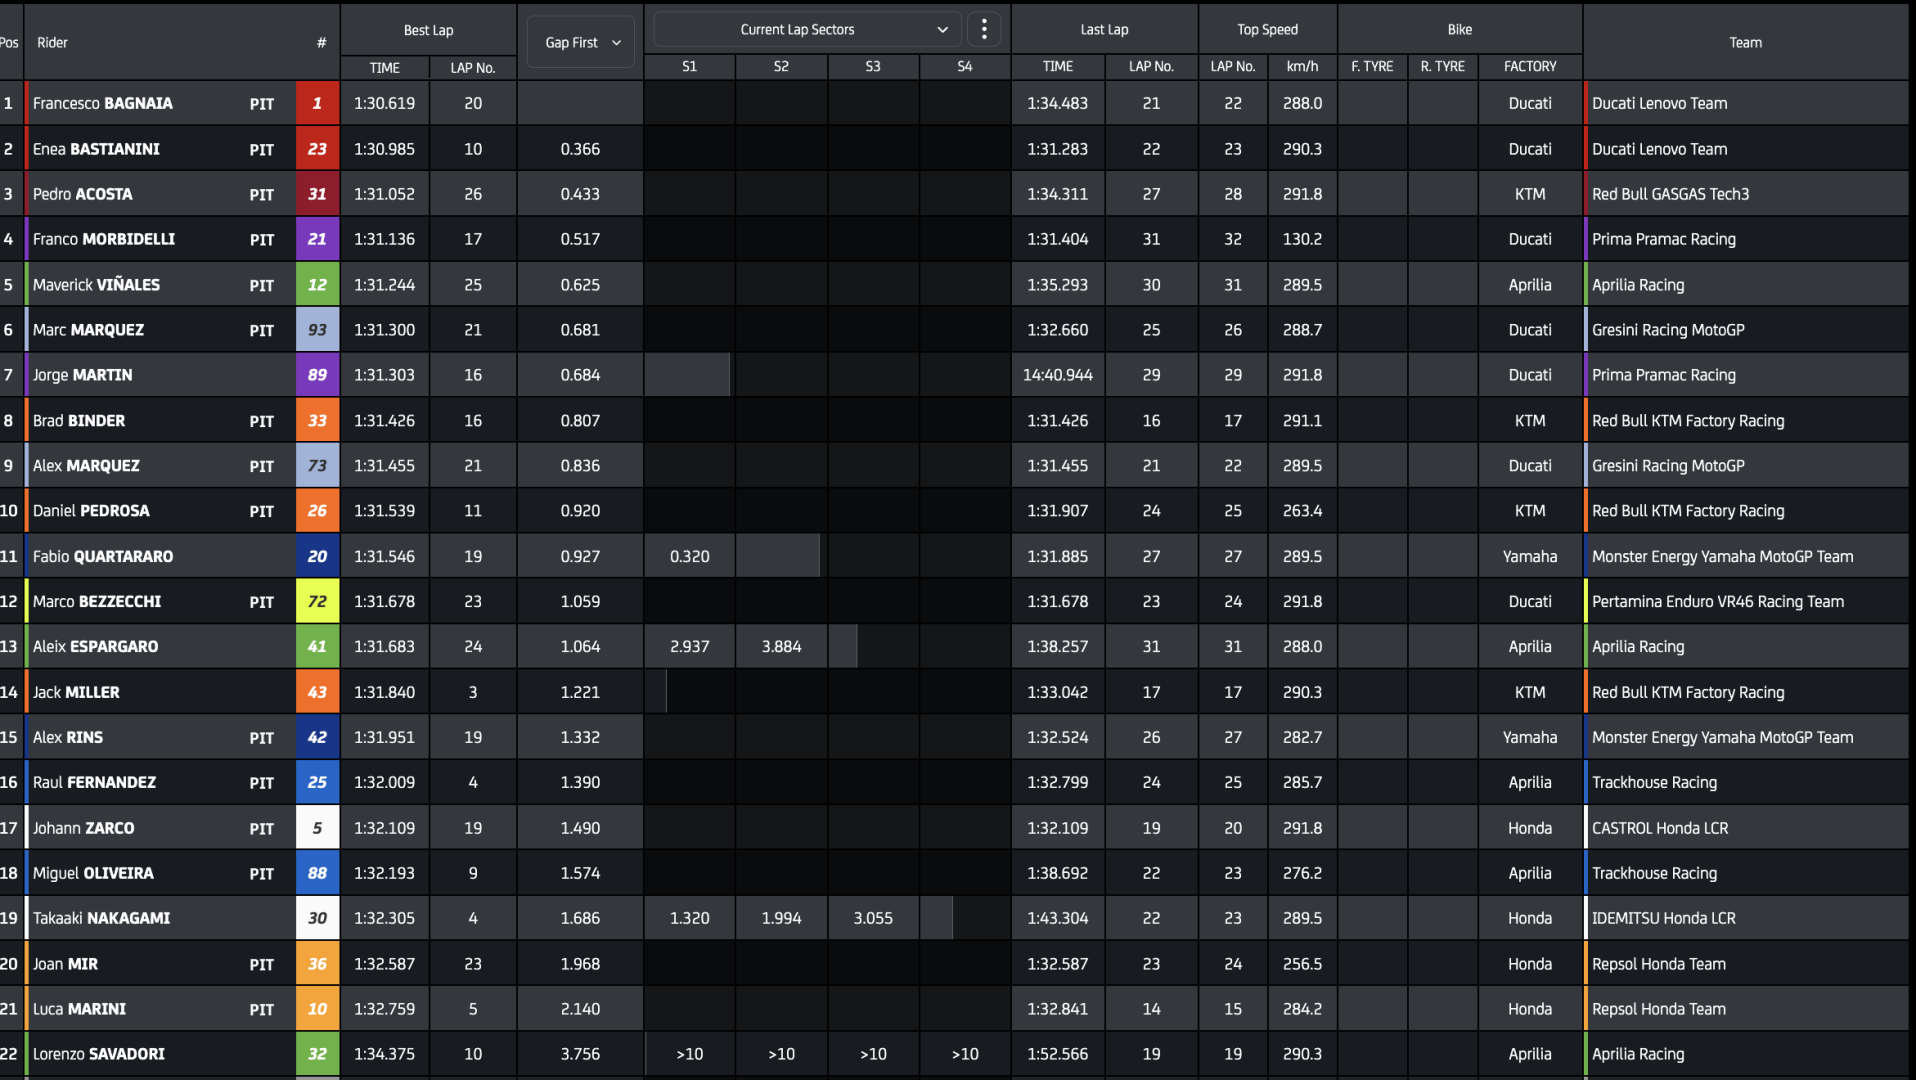The image size is (1916, 1080).
Task: Select rider Johann ZARCO
Action: point(83,828)
